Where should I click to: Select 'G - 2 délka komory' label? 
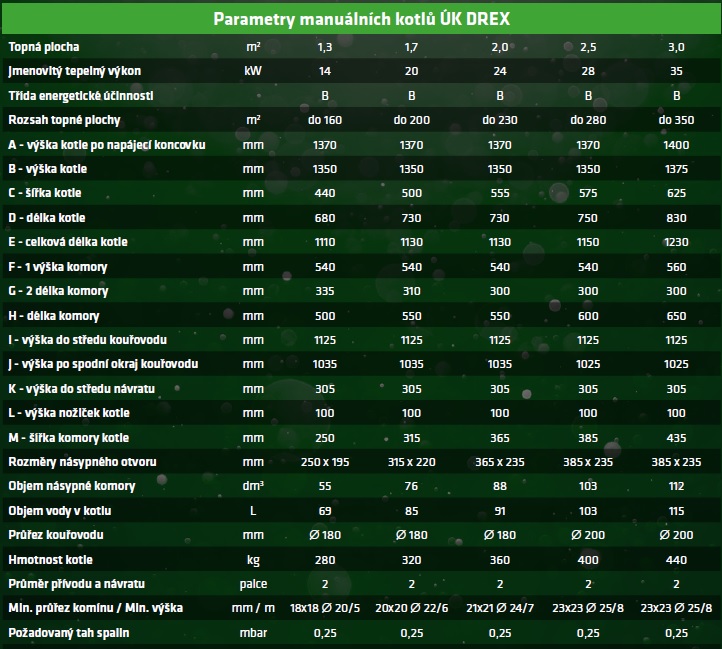[58, 291]
